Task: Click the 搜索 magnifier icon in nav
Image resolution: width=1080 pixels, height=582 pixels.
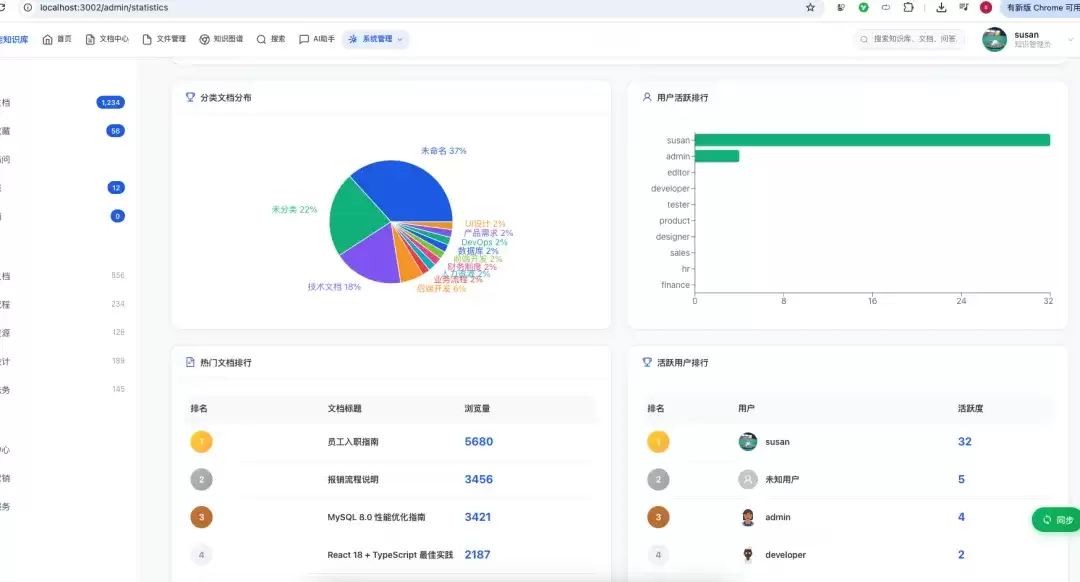Action: [261, 39]
